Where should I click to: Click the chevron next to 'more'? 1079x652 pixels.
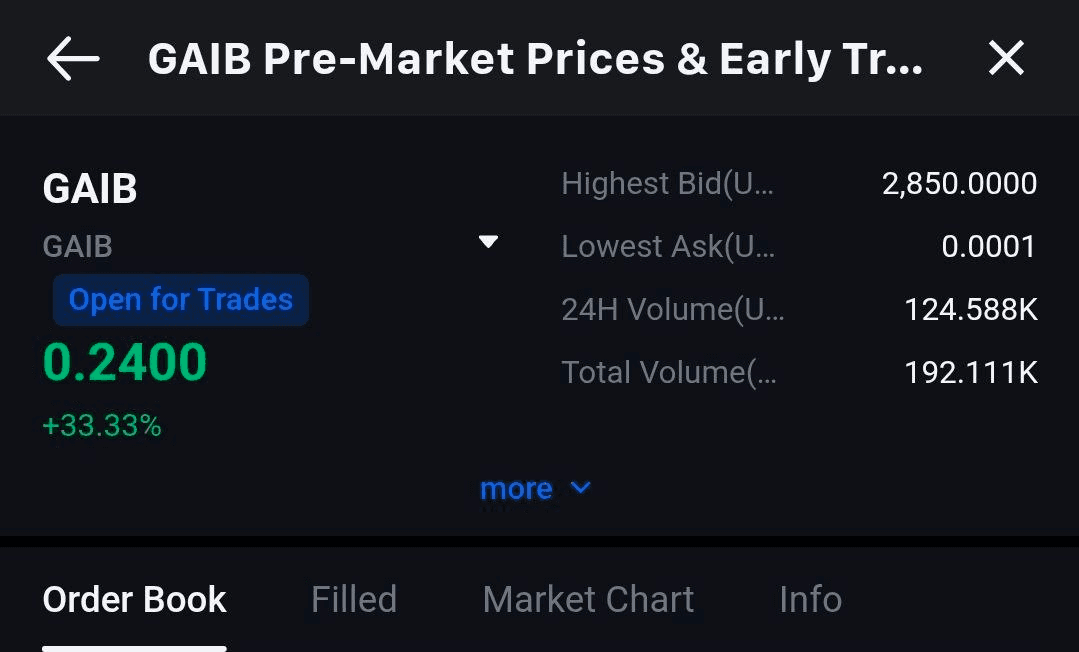(580, 488)
